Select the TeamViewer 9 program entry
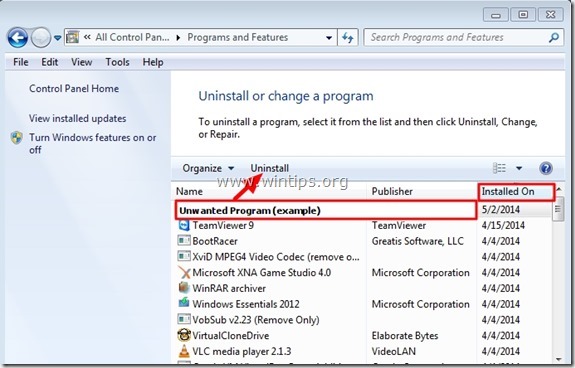 click(223, 225)
